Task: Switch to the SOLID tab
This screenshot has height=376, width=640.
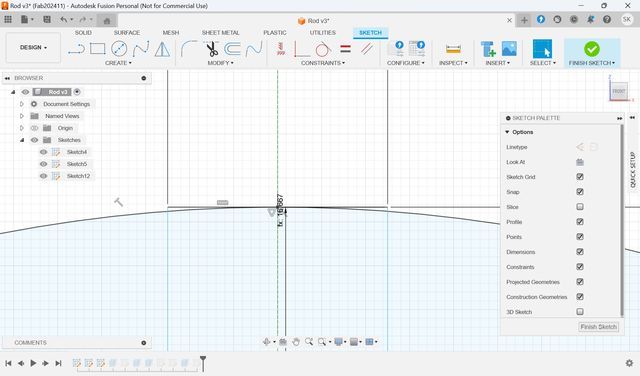Action: (83, 33)
